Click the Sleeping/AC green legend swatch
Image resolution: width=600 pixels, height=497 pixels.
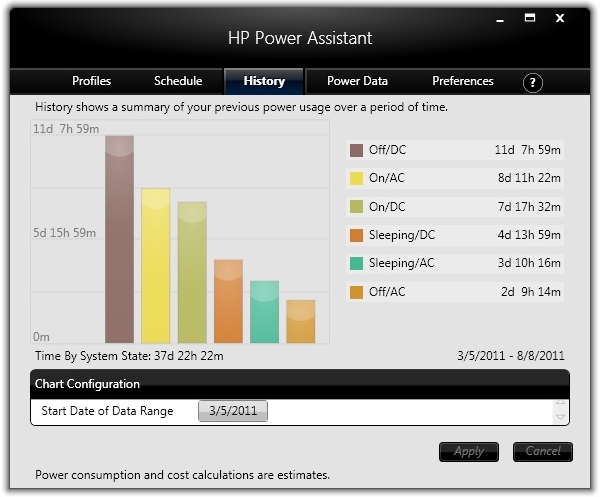tap(356, 264)
